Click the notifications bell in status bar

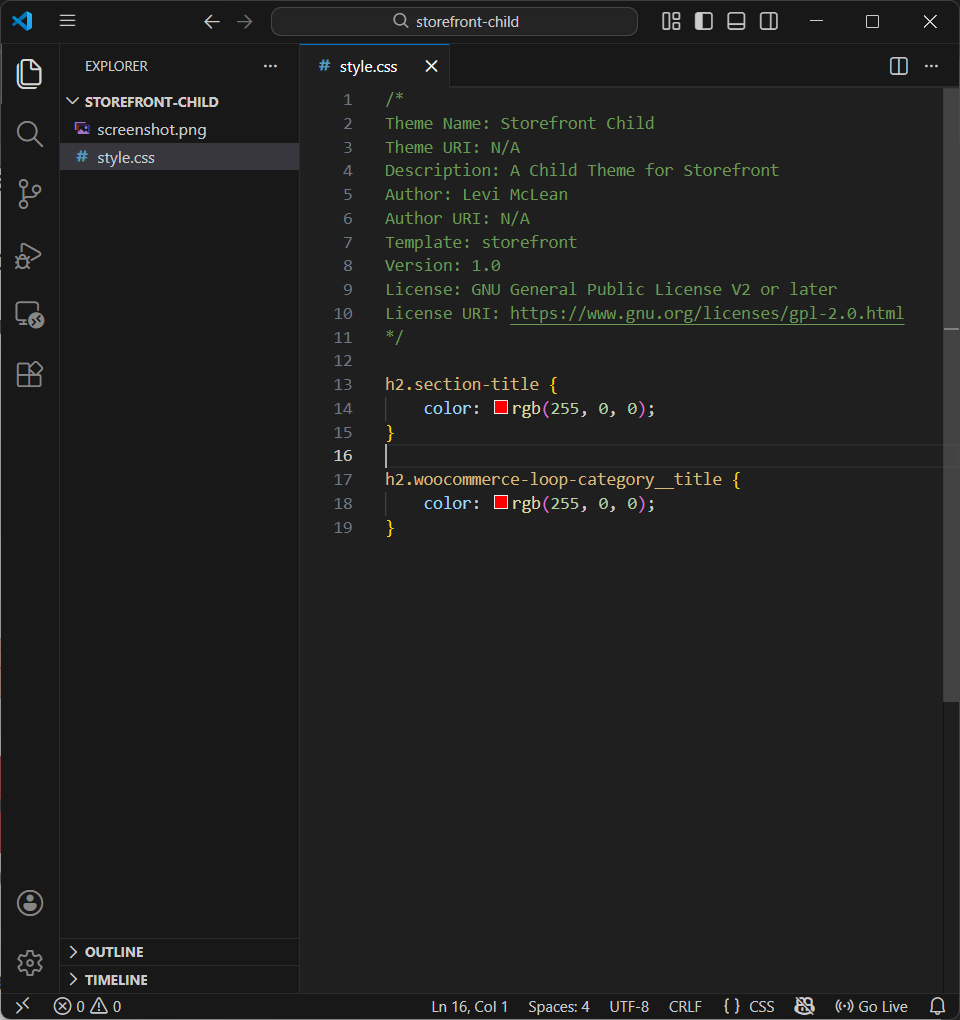[x=937, y=1006]
